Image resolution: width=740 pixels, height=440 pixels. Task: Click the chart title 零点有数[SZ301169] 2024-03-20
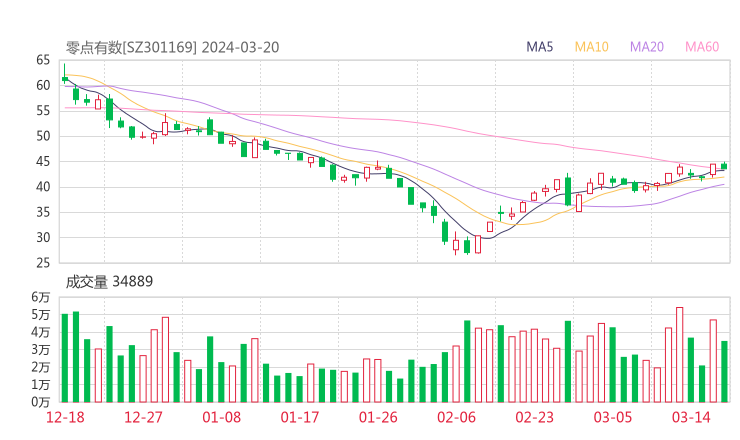point(172,47)
